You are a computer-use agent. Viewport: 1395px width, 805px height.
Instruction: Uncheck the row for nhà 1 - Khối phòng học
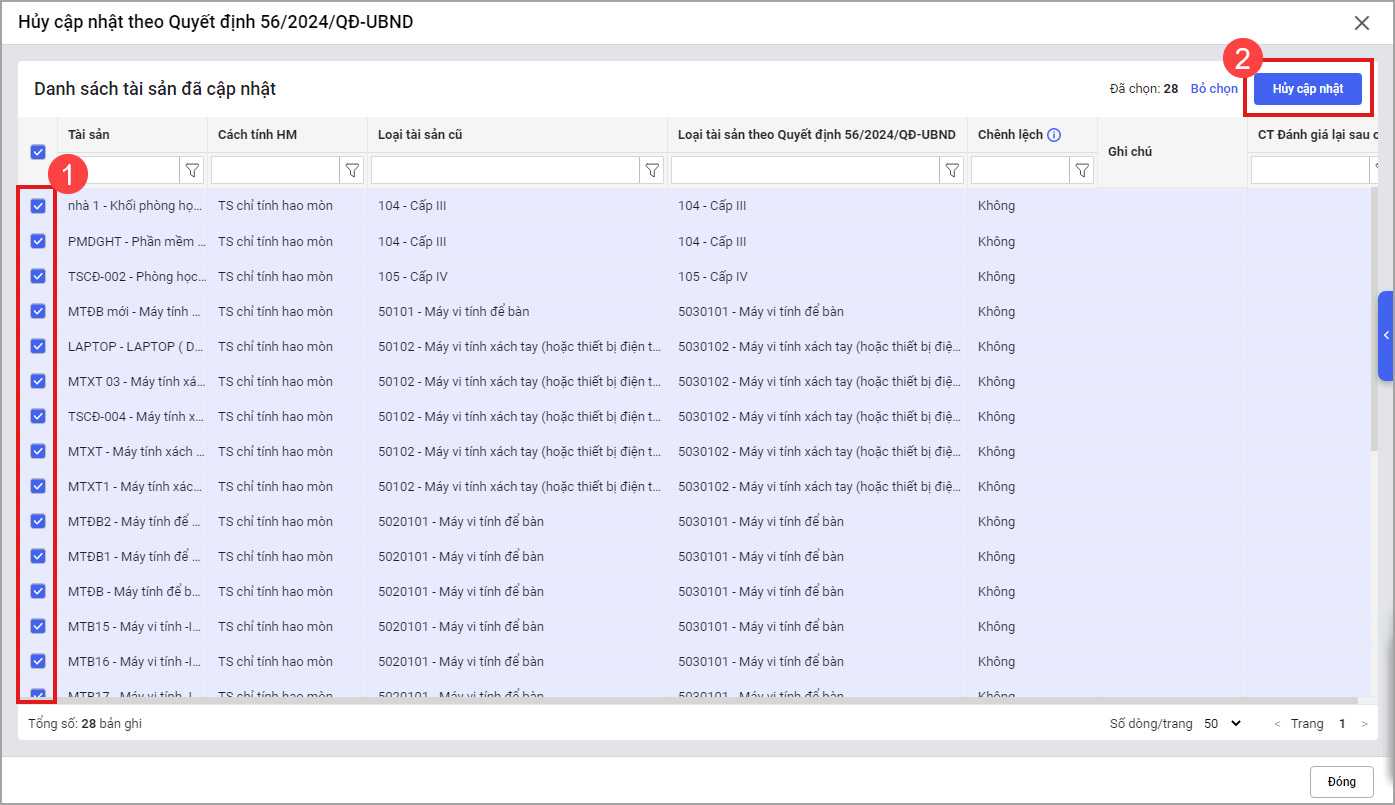point(38,206)
